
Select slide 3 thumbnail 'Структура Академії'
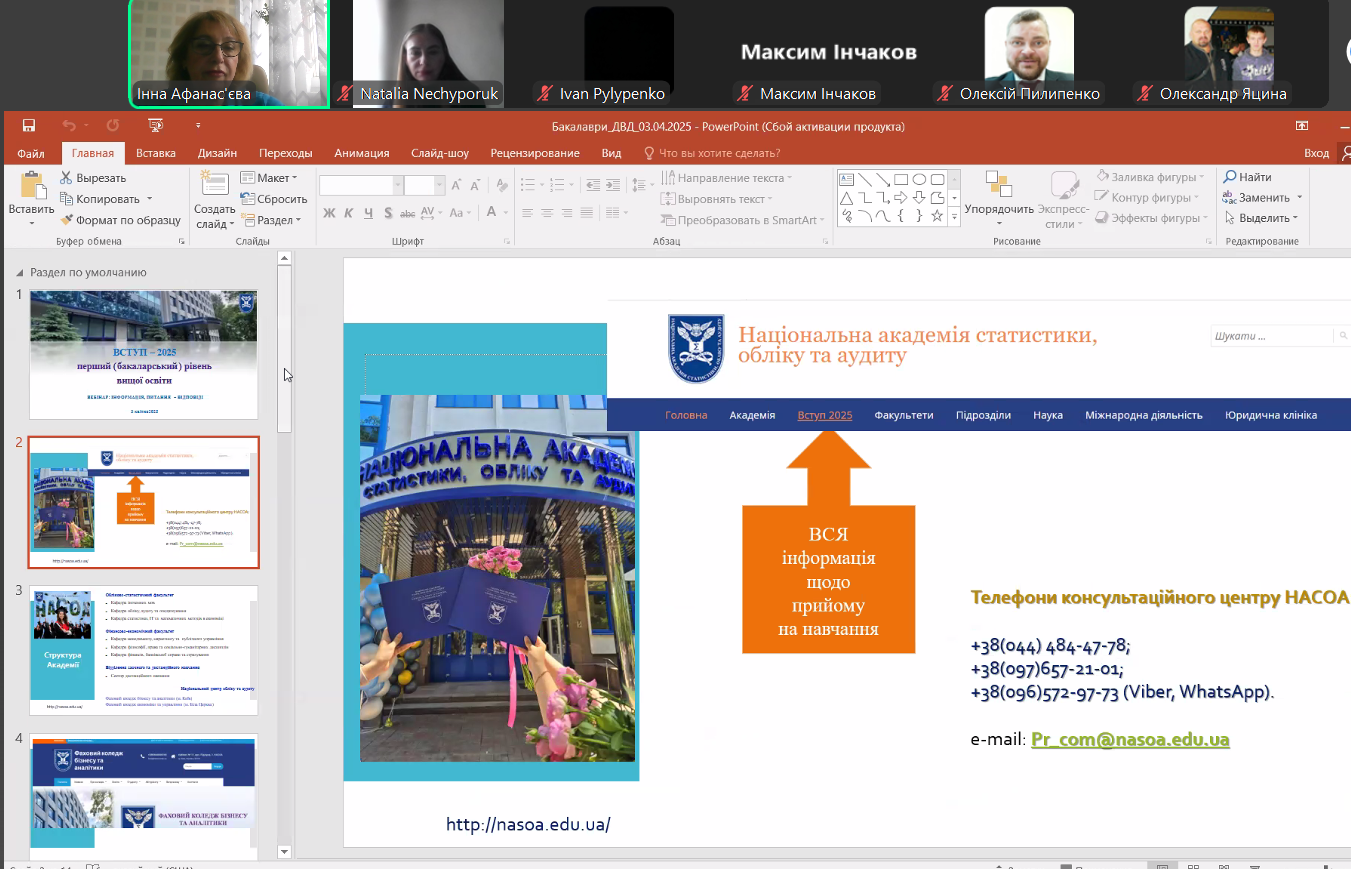(143, 650)
